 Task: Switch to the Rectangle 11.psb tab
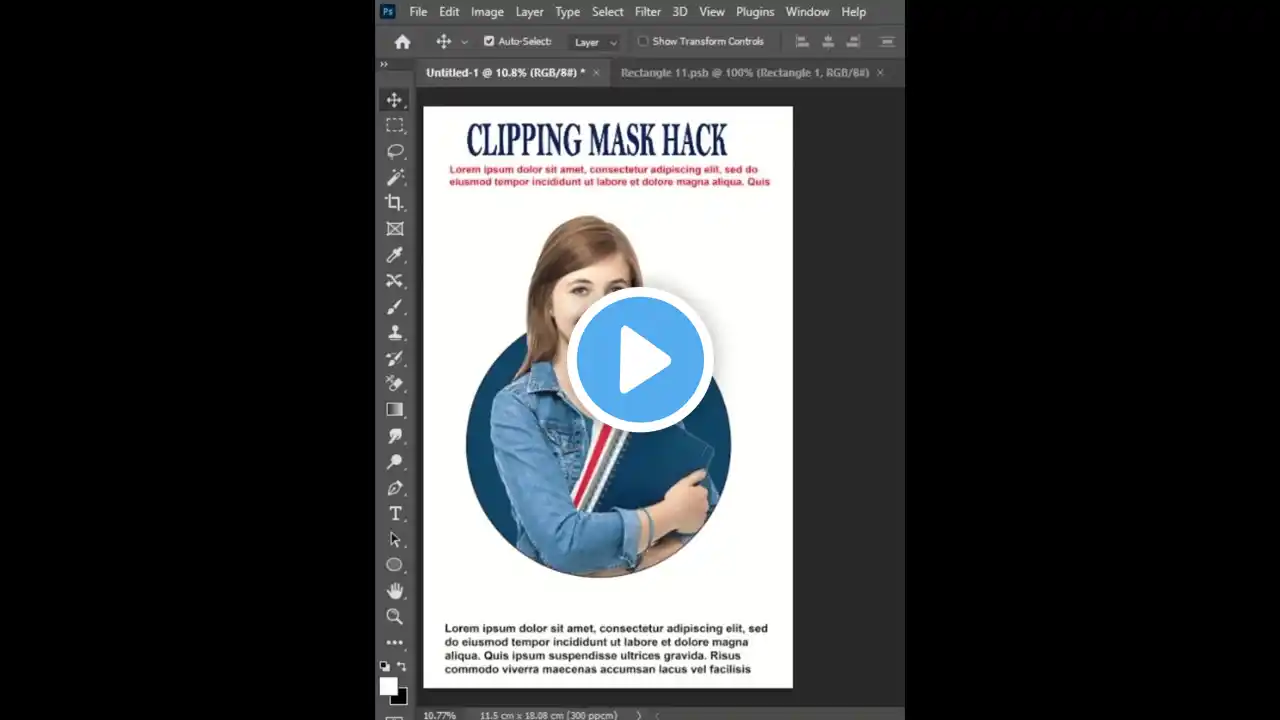[744, 73]
